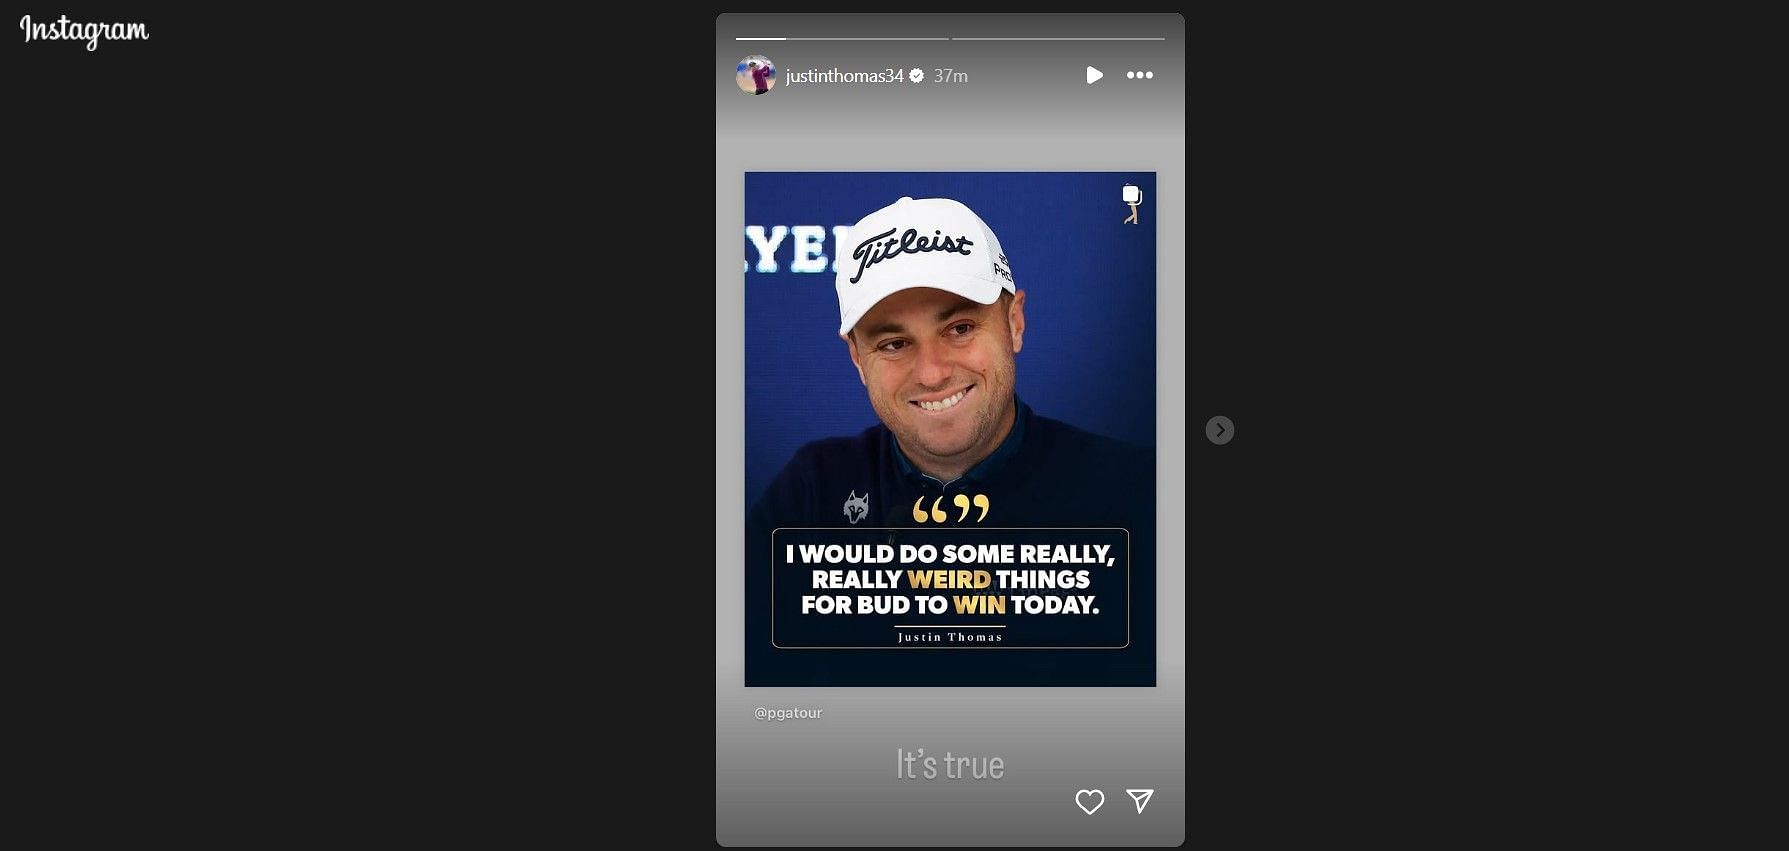Open the justinthomas34 username link

(844, 76)
